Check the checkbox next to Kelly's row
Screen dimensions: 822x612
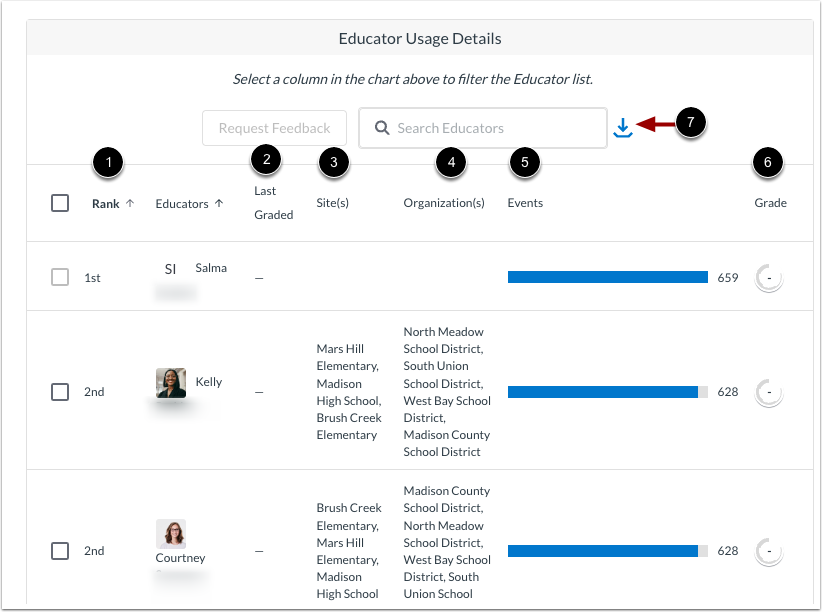pyautogui.click(x=60, y=391)
